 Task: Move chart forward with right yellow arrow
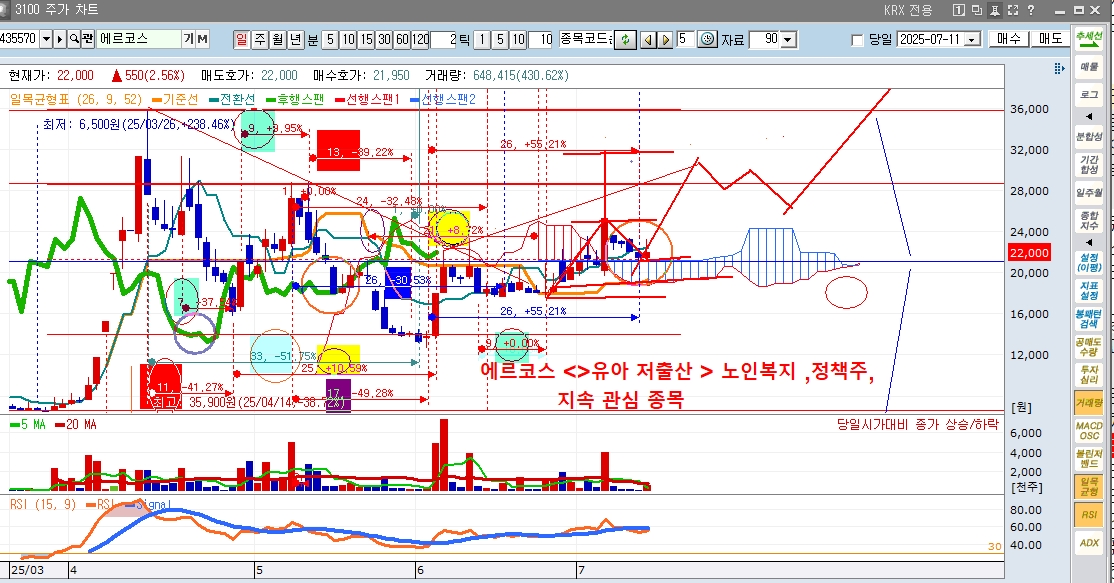[x=666, y=40]
